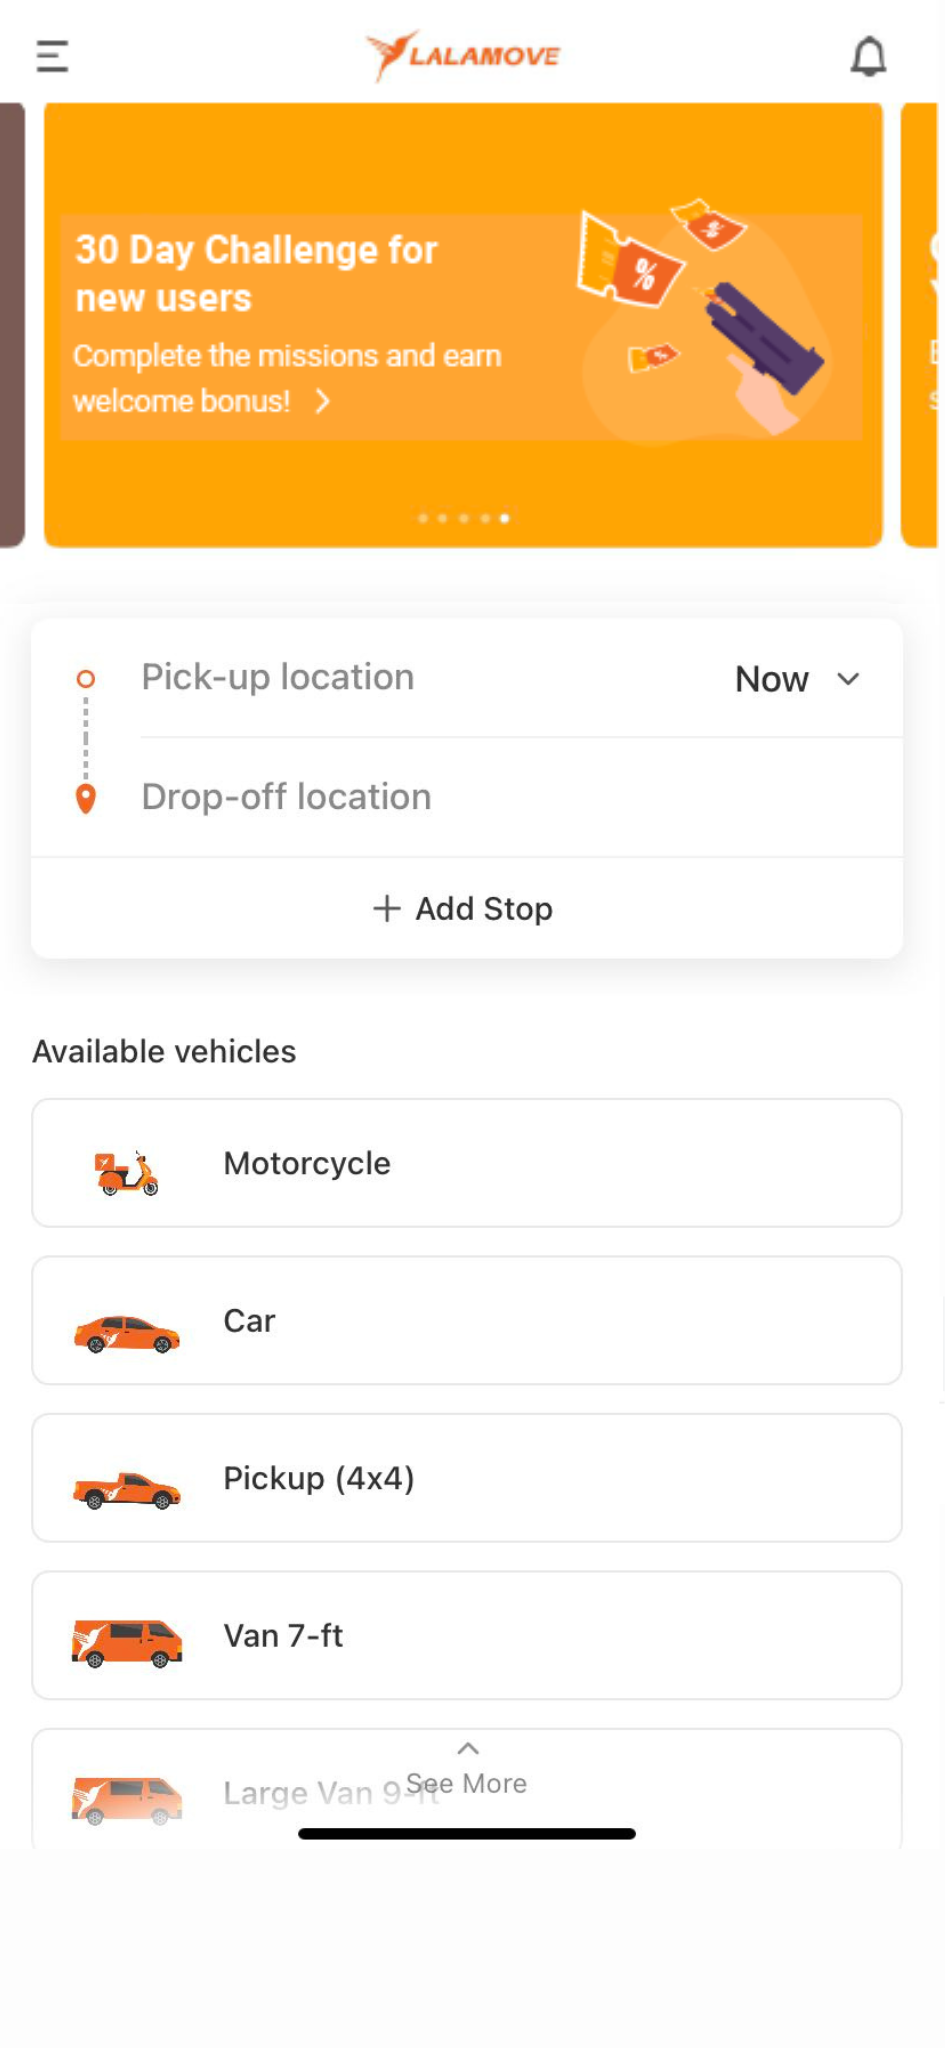Click the Add Stop button
This screenshot has height=2048, width=945.
click(x=467, y=908)
